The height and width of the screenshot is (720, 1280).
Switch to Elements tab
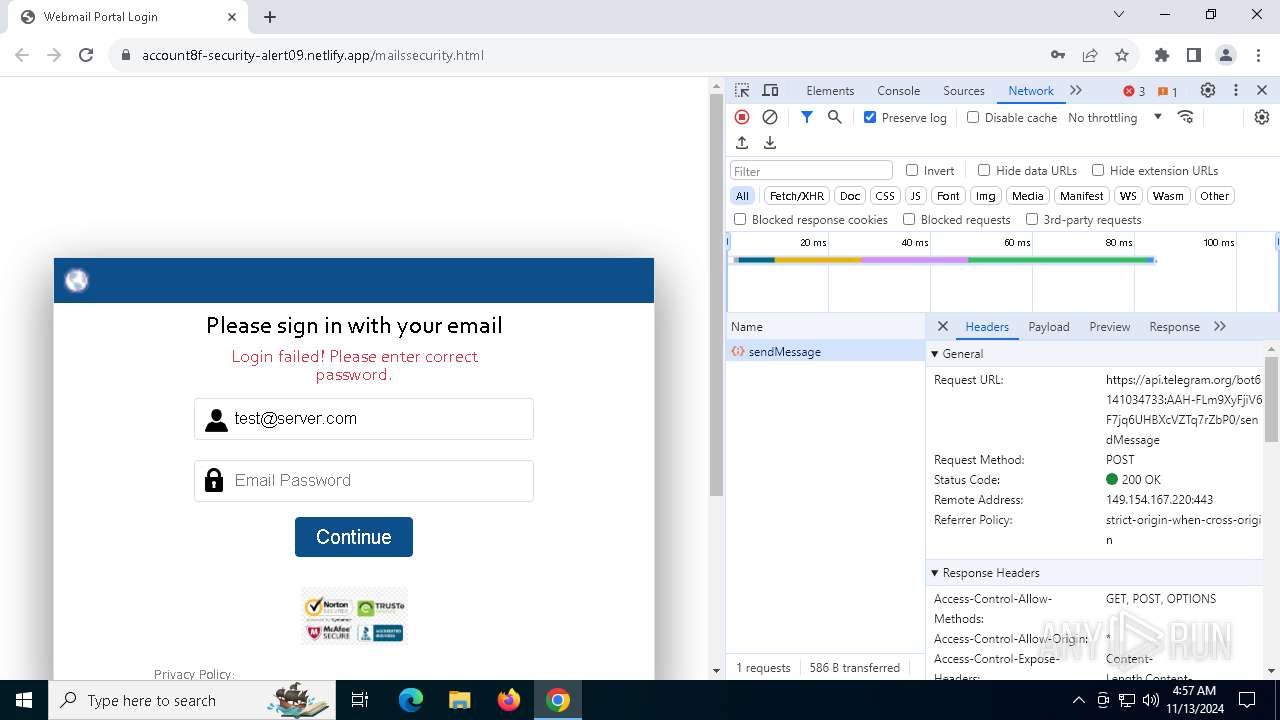830,90
